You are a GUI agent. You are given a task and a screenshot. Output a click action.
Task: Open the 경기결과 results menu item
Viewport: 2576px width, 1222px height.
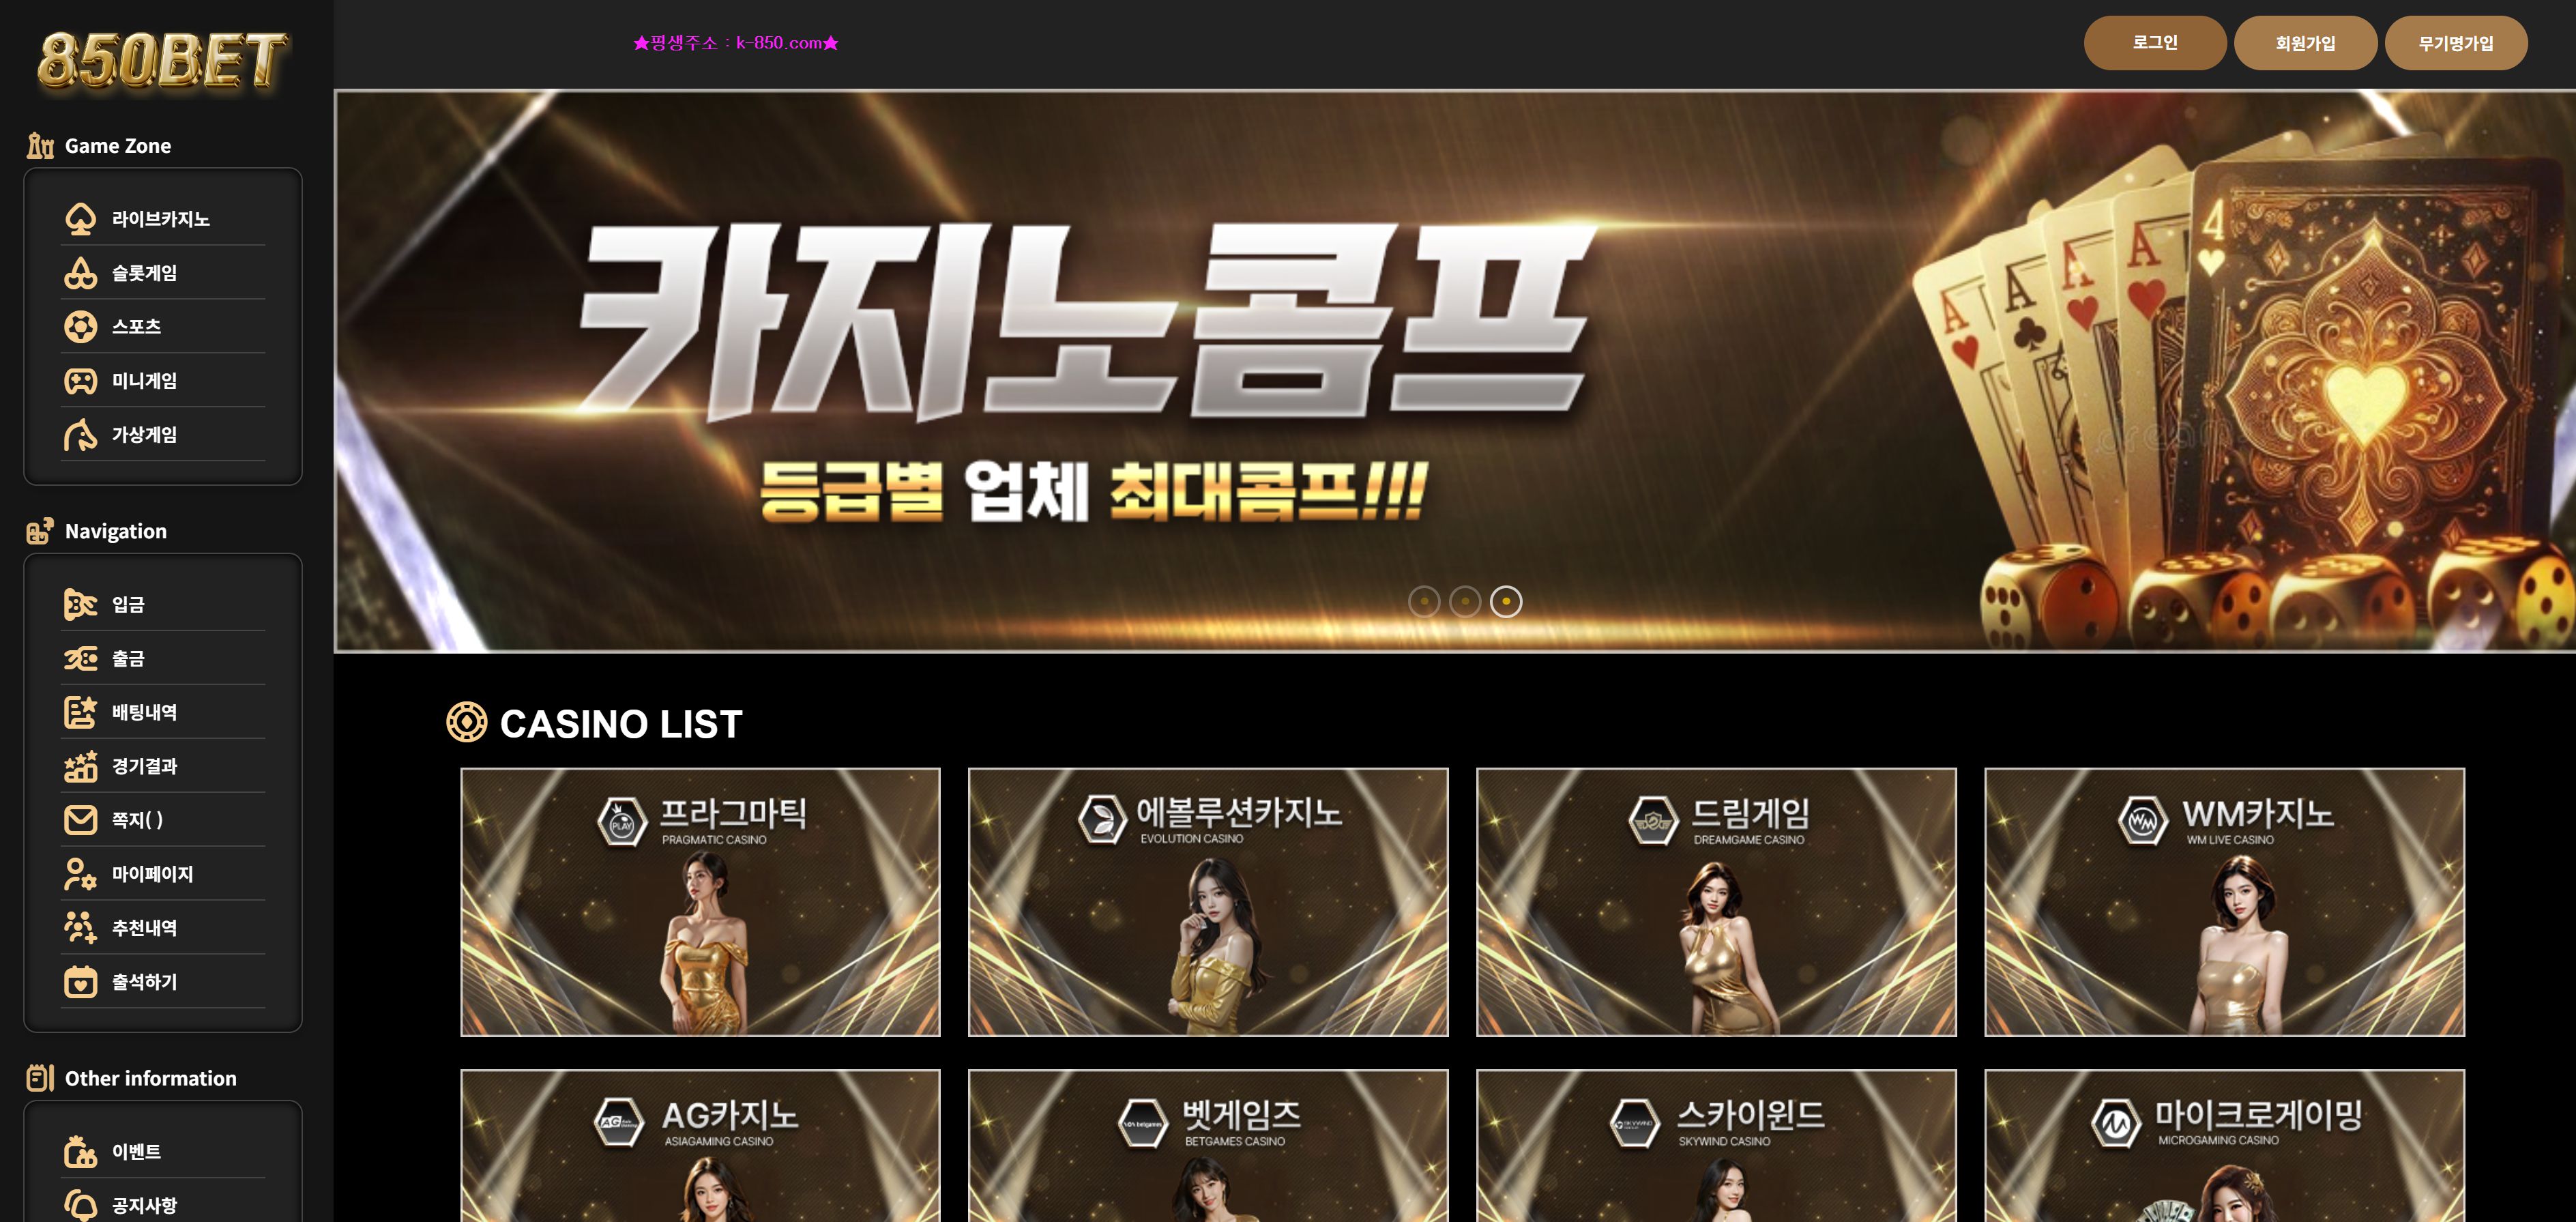point(164,766)
